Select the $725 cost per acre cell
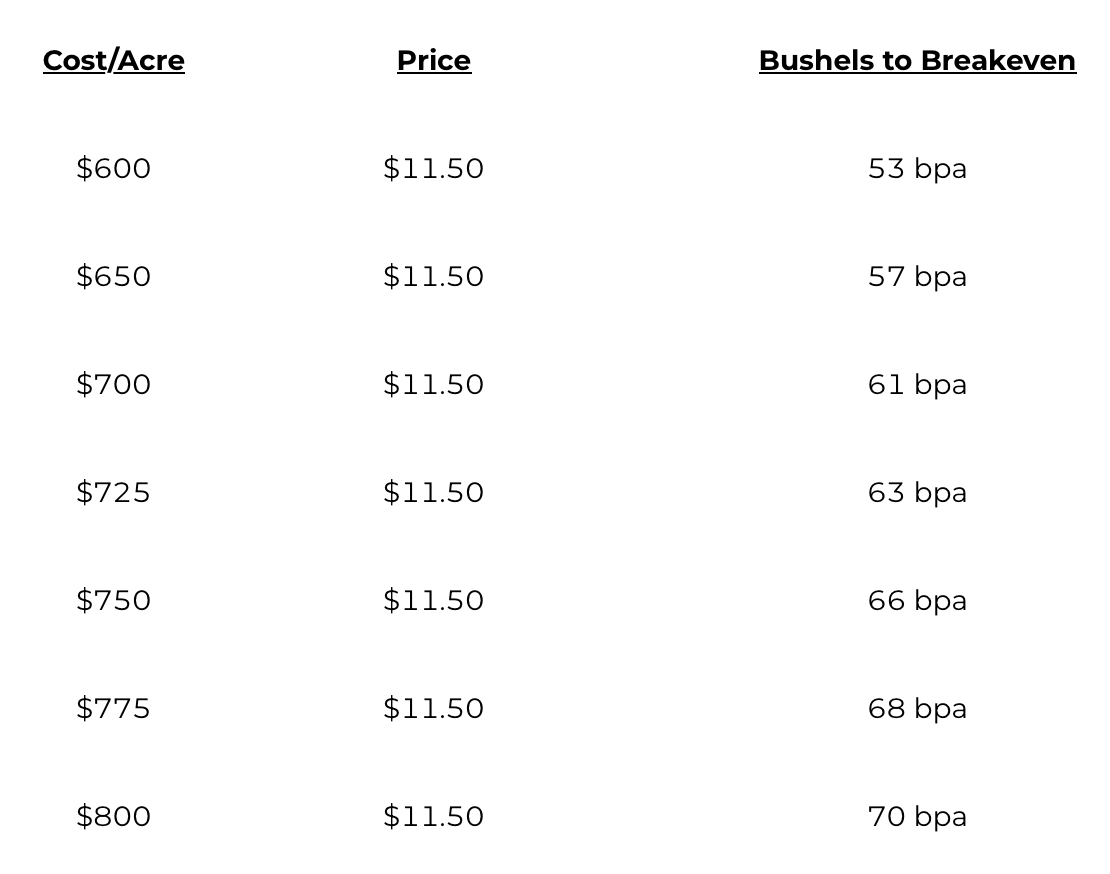 [114, 492]
